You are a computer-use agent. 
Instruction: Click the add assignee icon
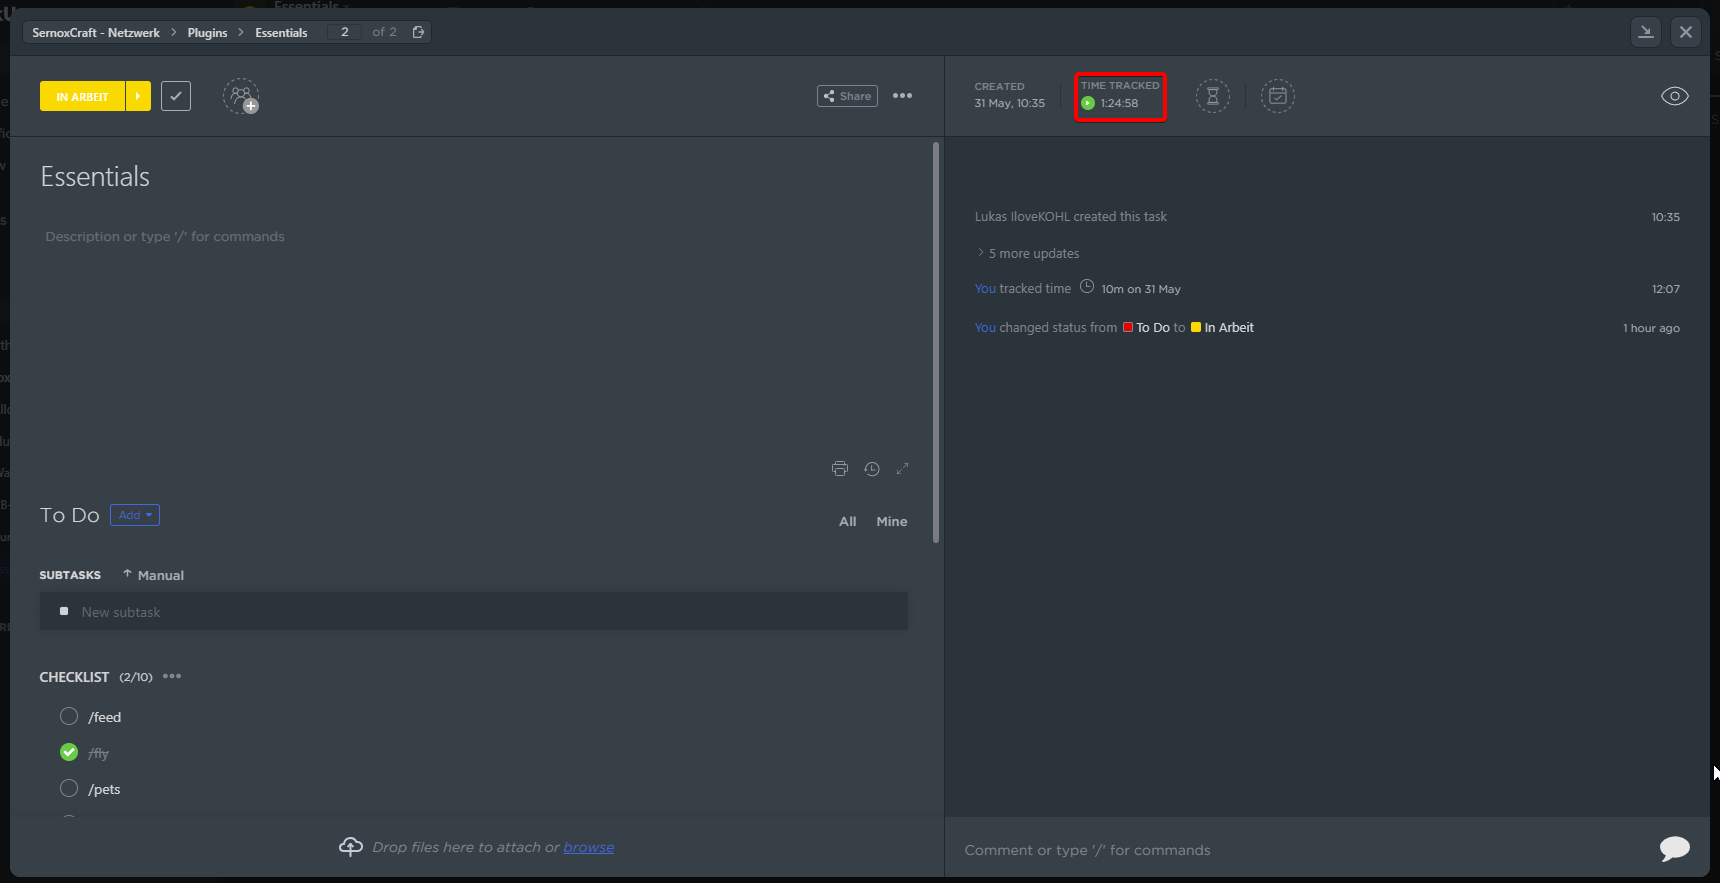pyautogui.click(x=241, y=96)
